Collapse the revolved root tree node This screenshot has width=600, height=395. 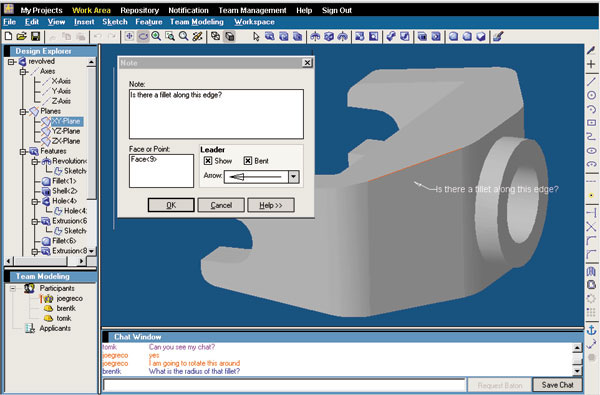pyautogui.click(x=11, y=62)
